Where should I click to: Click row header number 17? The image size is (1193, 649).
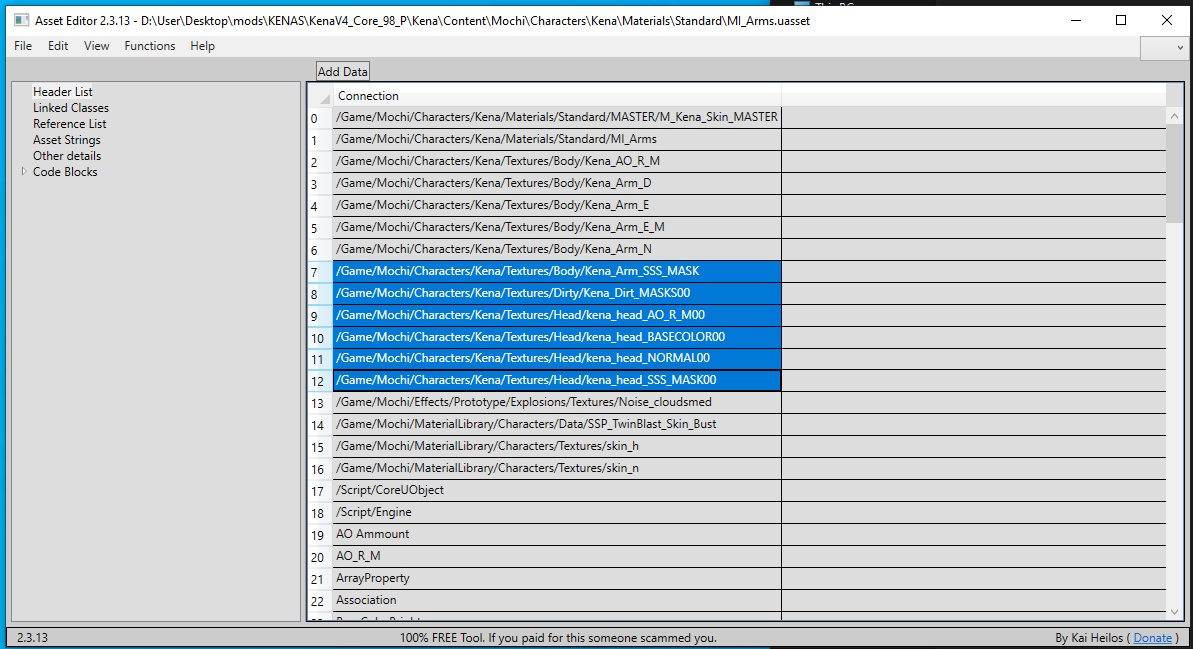[320, 492]
